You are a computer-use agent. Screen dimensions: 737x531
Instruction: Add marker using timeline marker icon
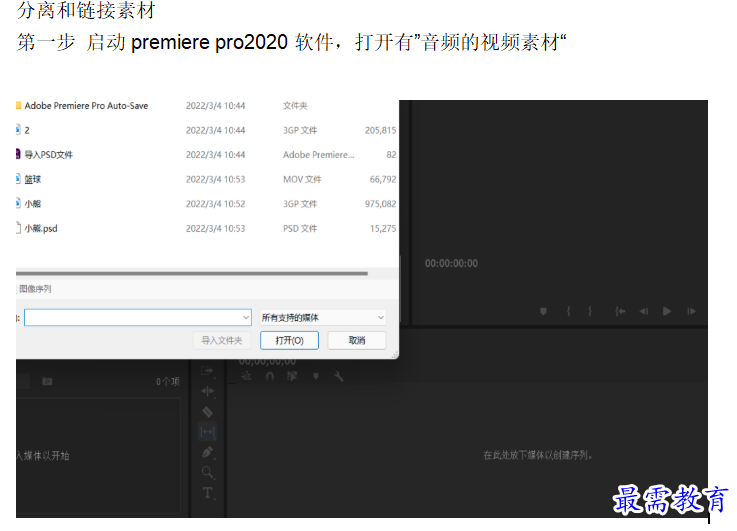pyautogui.click(x=315, y=376)
